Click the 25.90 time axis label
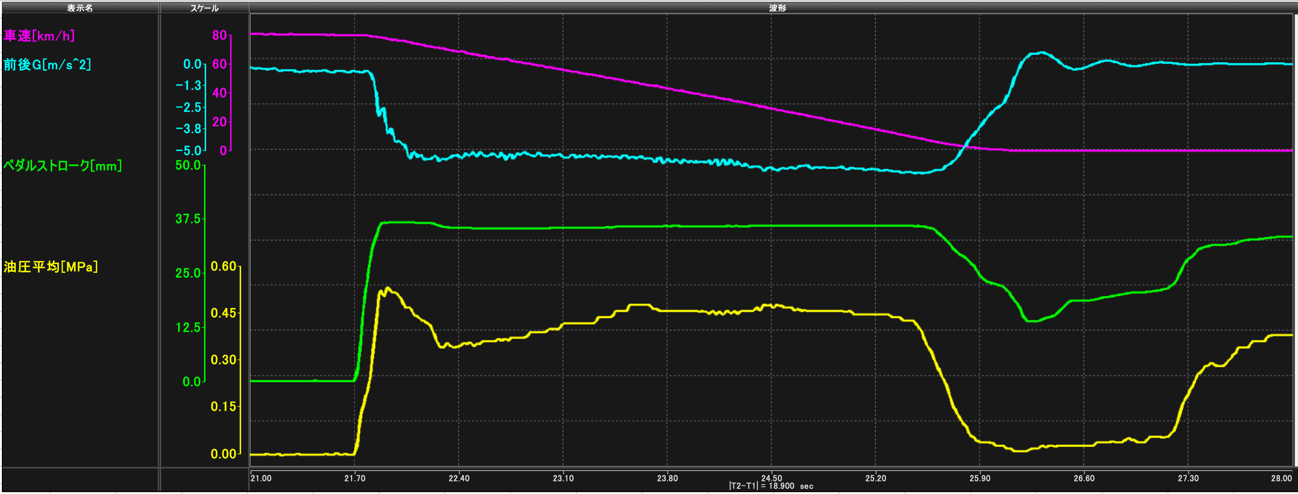This screenshot has width=1298, height=494. [x=979, y=478]
